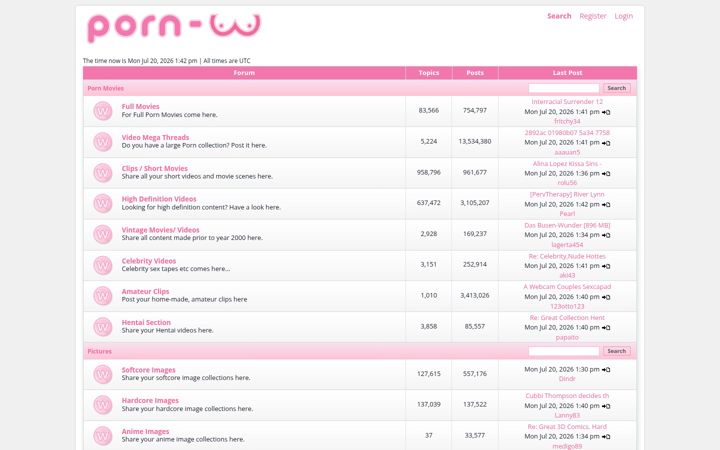The image size is (720, 450).
Task: Click the site logo in header
Action: tap(174, 28)
